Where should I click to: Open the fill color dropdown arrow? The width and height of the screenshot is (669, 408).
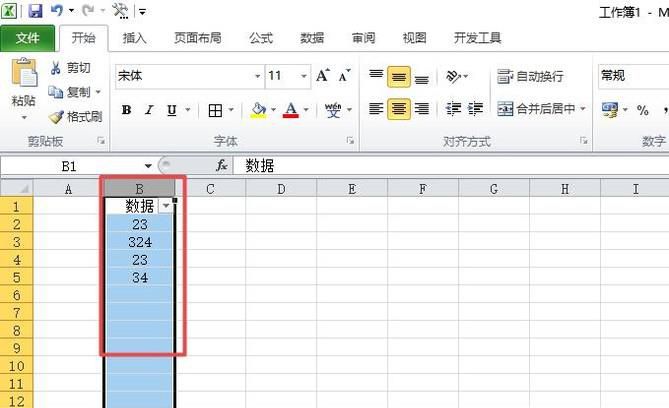[x=273, y=110]
